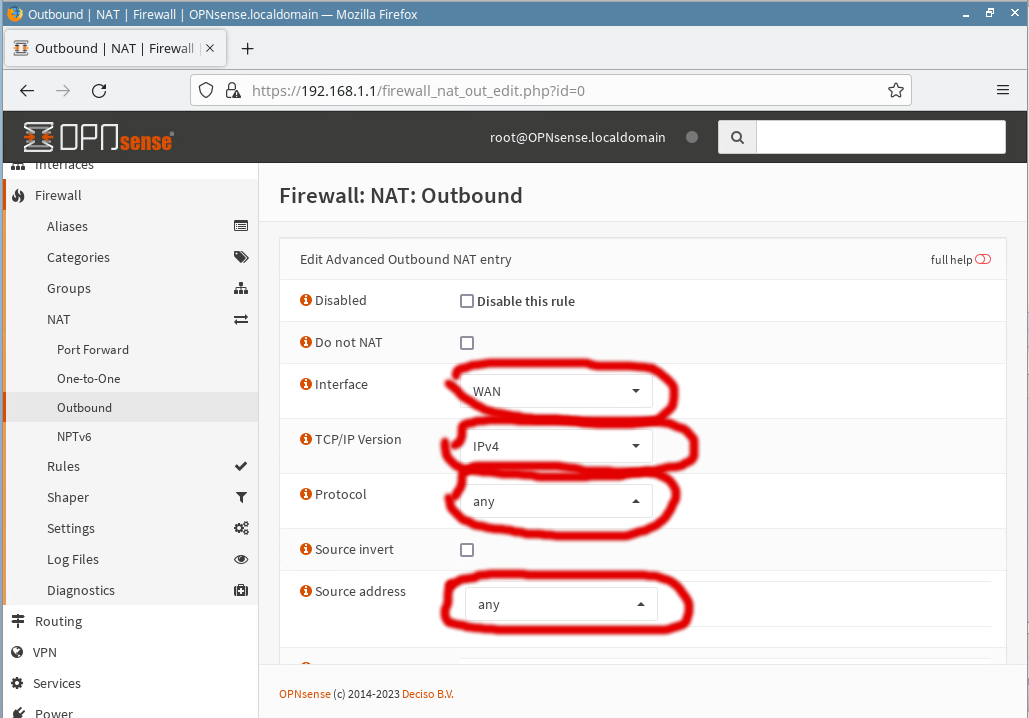Click the OPNsense search input field
The width and height of the screenshot is (1029, 718).
880,138
